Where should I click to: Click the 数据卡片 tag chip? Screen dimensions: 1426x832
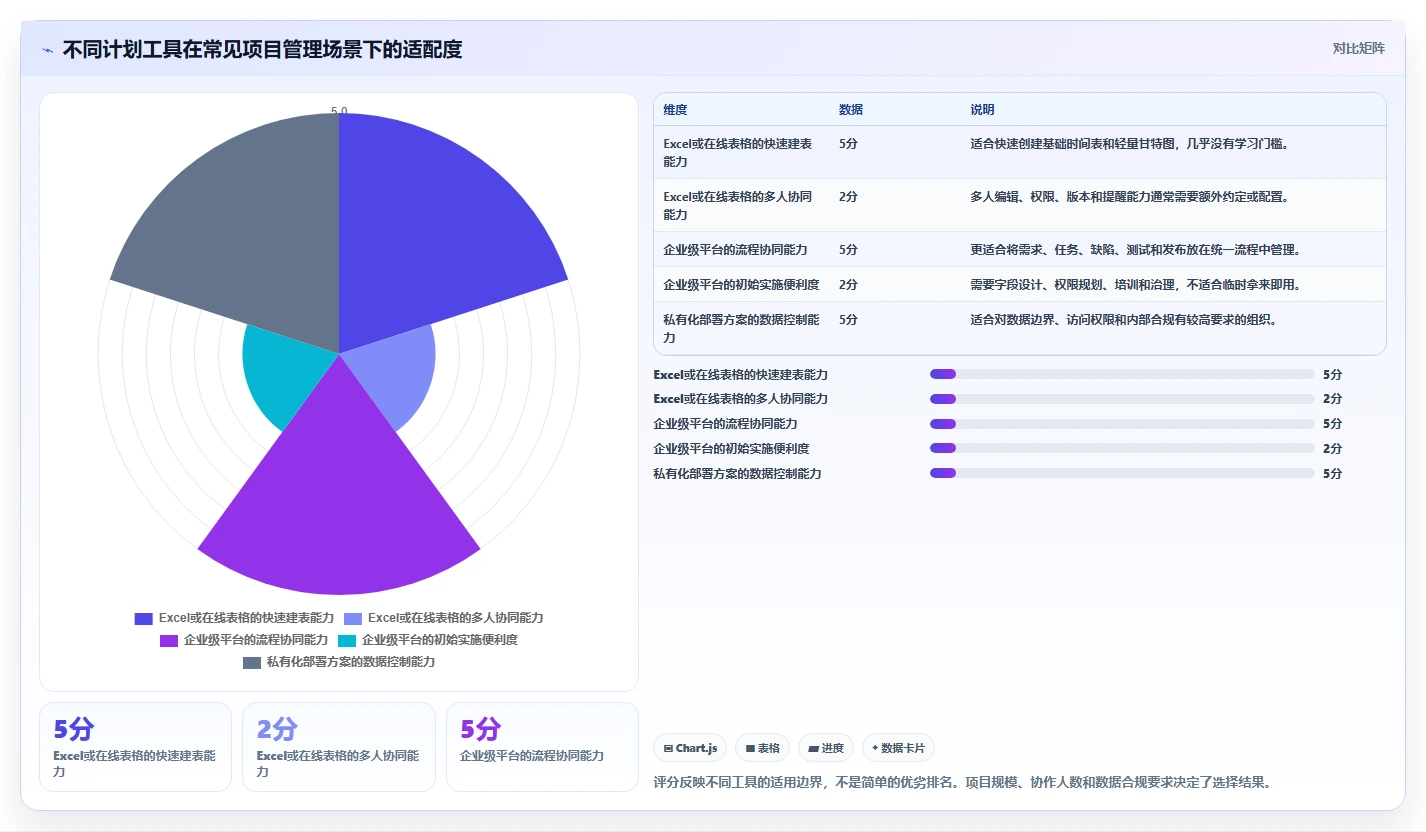coord(898,748)
